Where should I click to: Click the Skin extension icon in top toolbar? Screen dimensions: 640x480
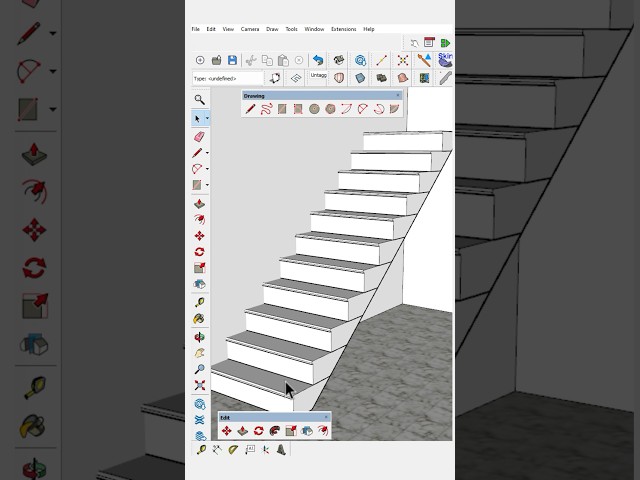tap(445, 60)
